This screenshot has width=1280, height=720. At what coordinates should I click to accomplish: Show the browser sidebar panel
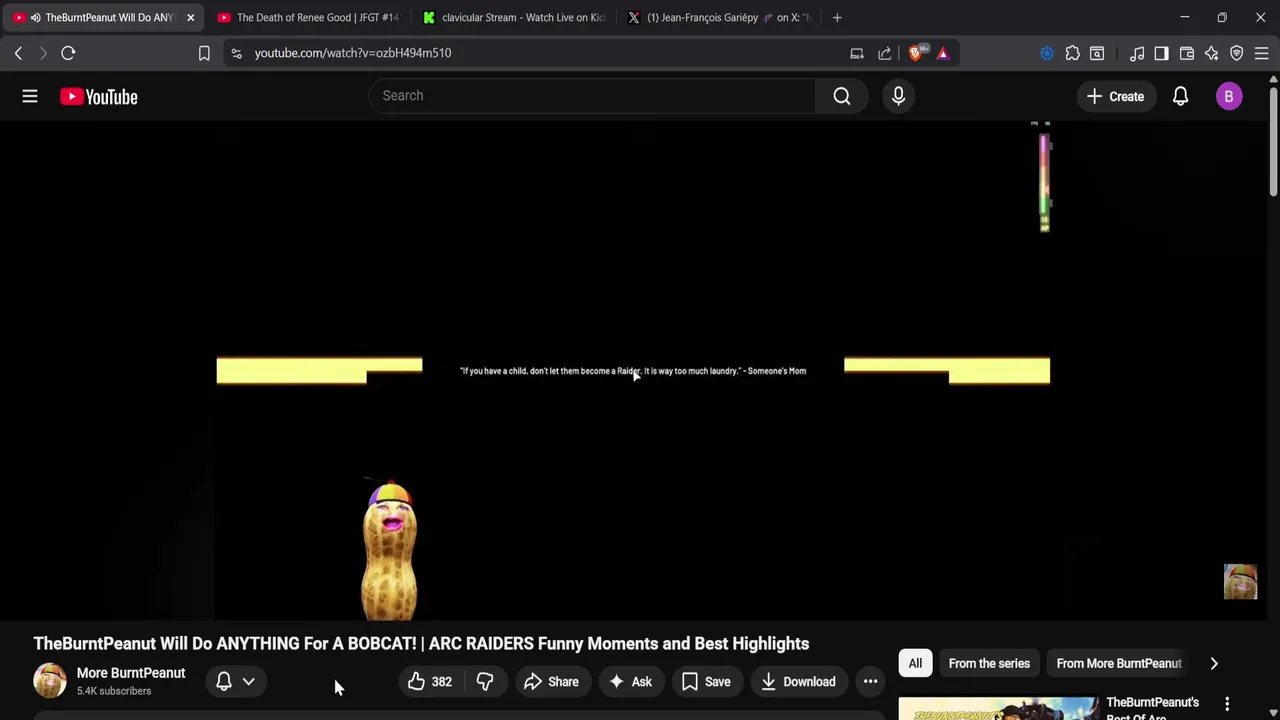point(1161,53)
